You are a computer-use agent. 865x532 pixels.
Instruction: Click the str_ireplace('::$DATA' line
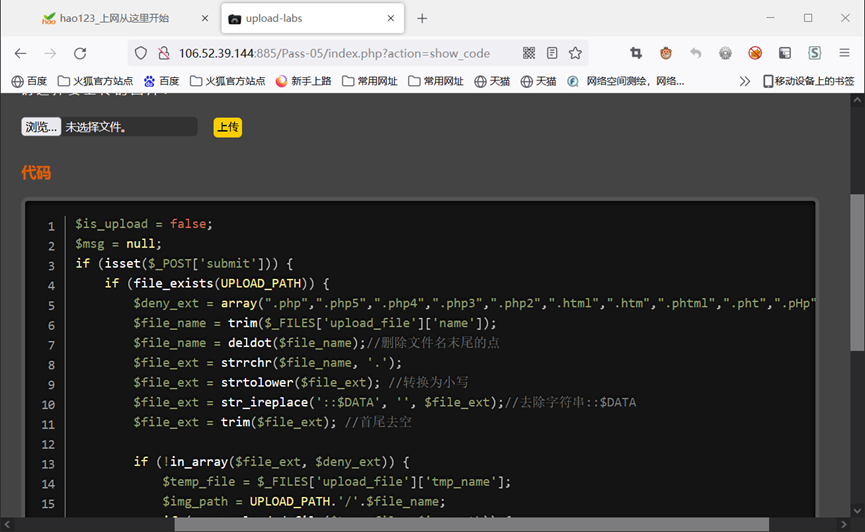pyautogui.click(x=385, y=402)
